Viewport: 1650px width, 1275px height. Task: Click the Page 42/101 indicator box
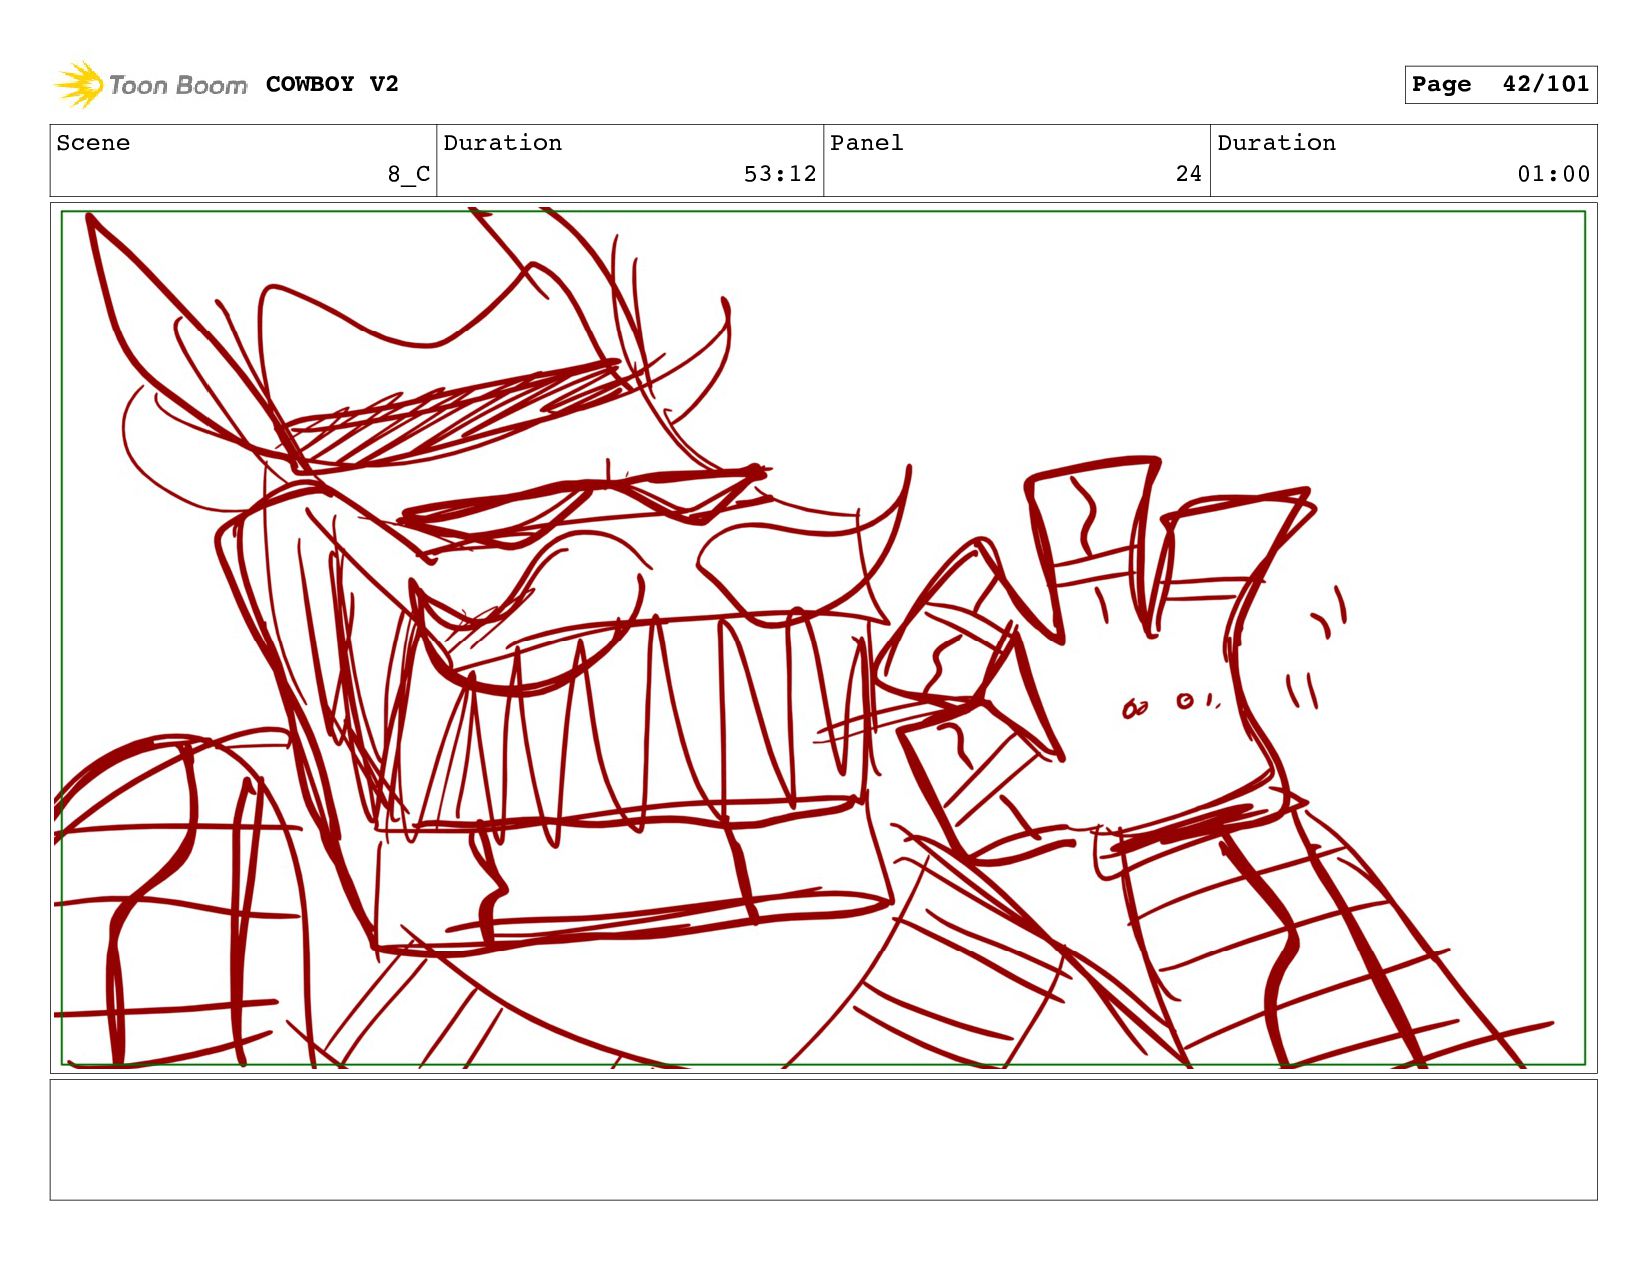point(1500,85)
